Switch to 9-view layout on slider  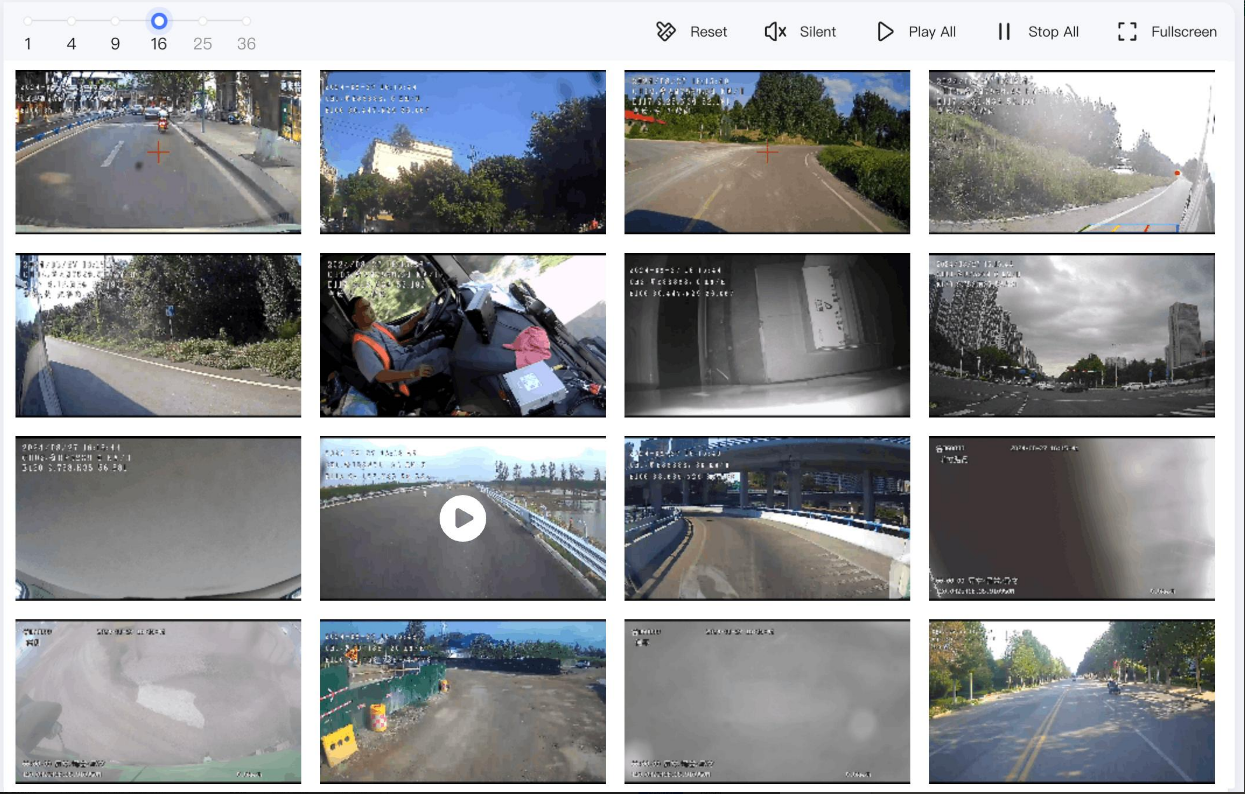[116, 21]
